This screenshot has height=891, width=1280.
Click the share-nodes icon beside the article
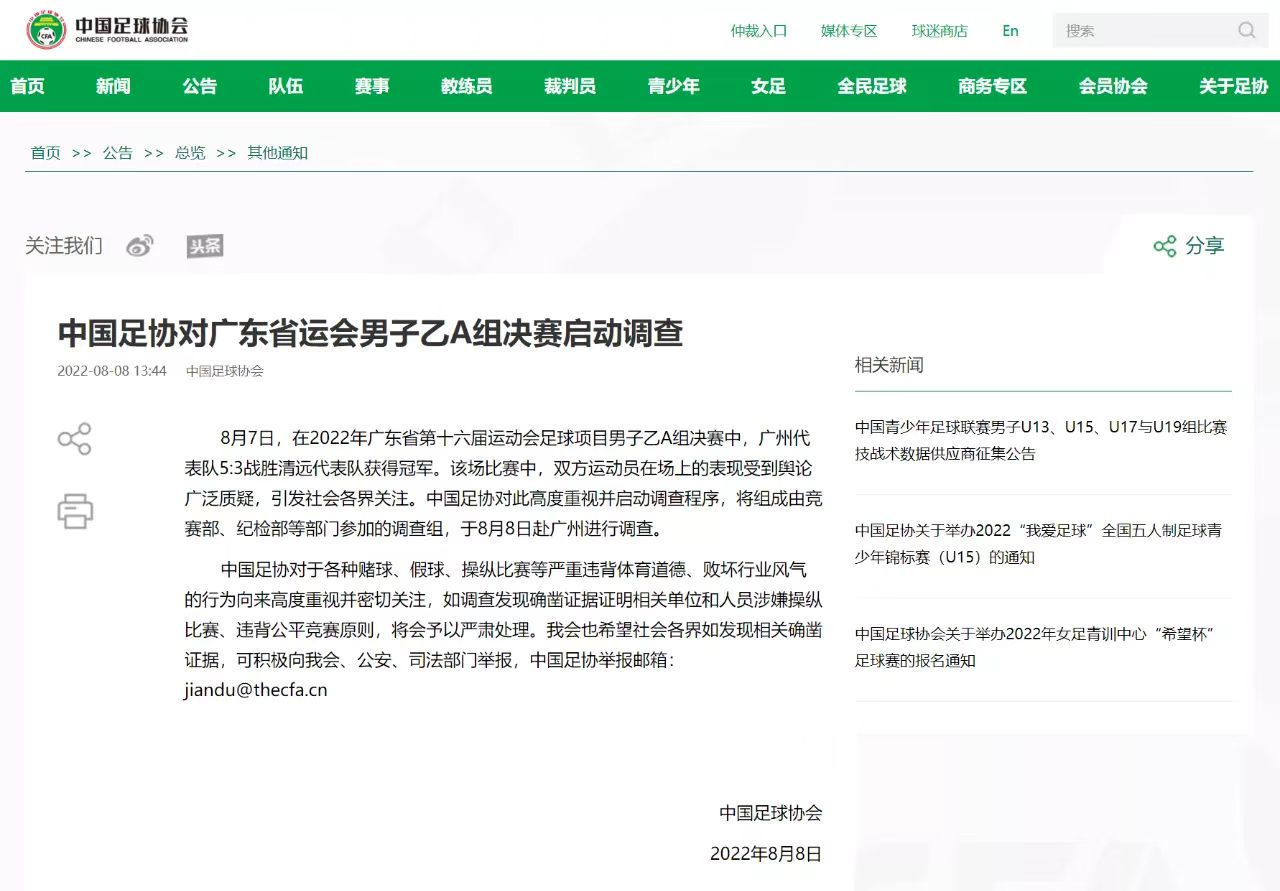(x=74, y=440)
